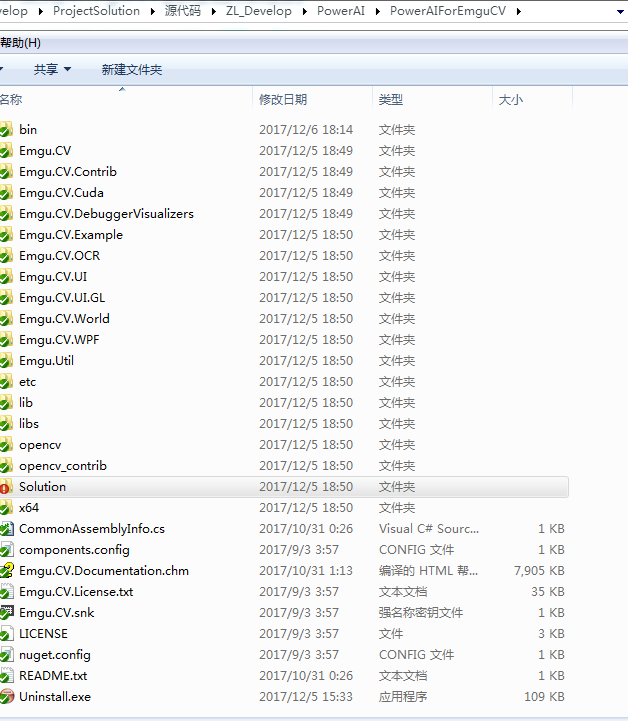Click 源代码 breadcrumb in address bar

[x=183, y=11]
